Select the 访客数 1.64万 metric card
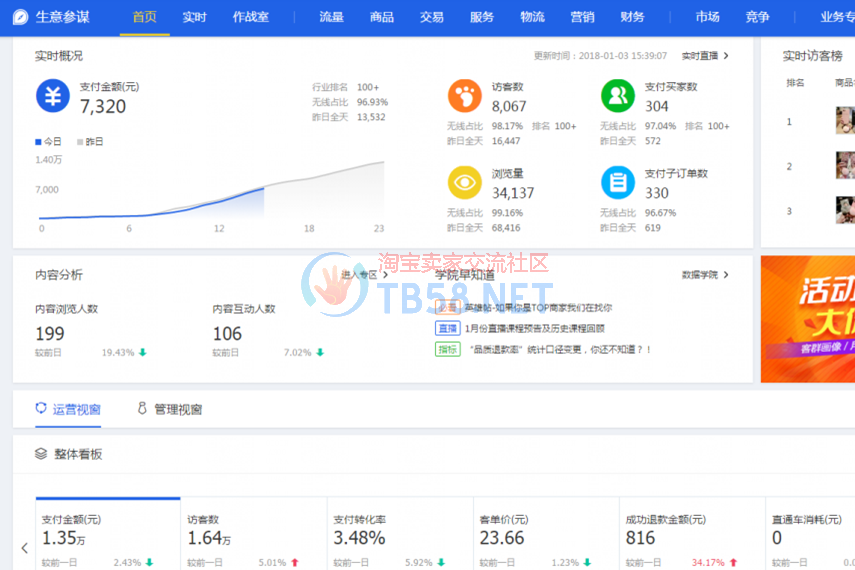 [x=254, y=535]
